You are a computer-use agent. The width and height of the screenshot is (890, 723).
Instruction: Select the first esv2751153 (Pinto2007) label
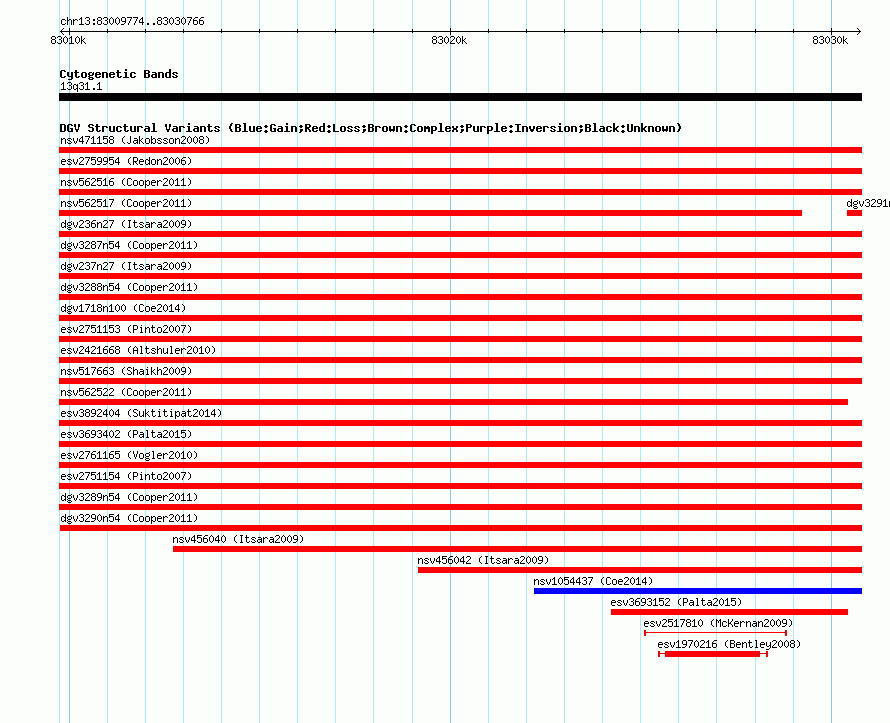point(126,329)
